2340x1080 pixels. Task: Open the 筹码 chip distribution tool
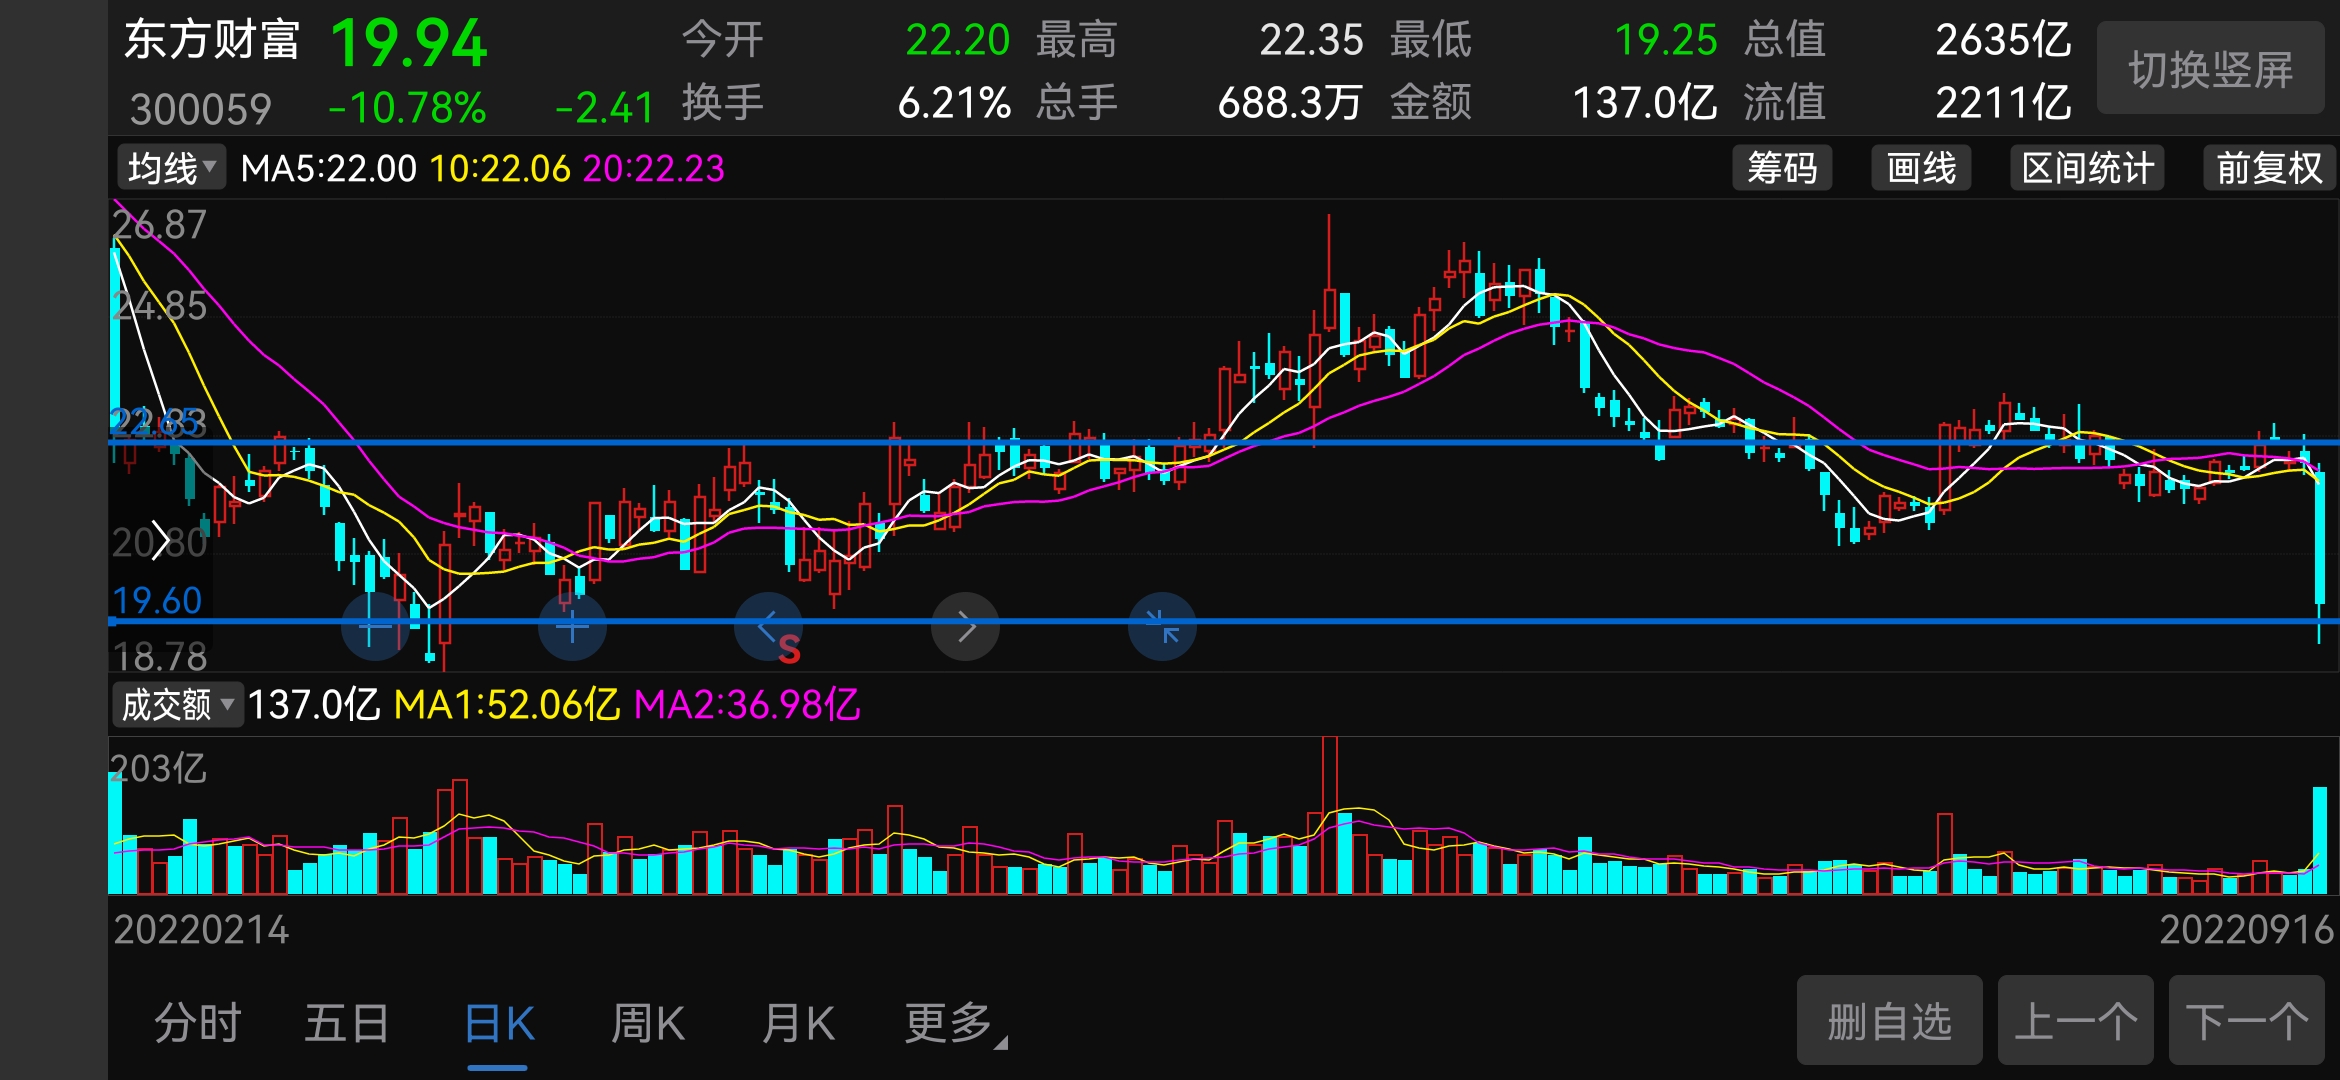coord(1782,168)
